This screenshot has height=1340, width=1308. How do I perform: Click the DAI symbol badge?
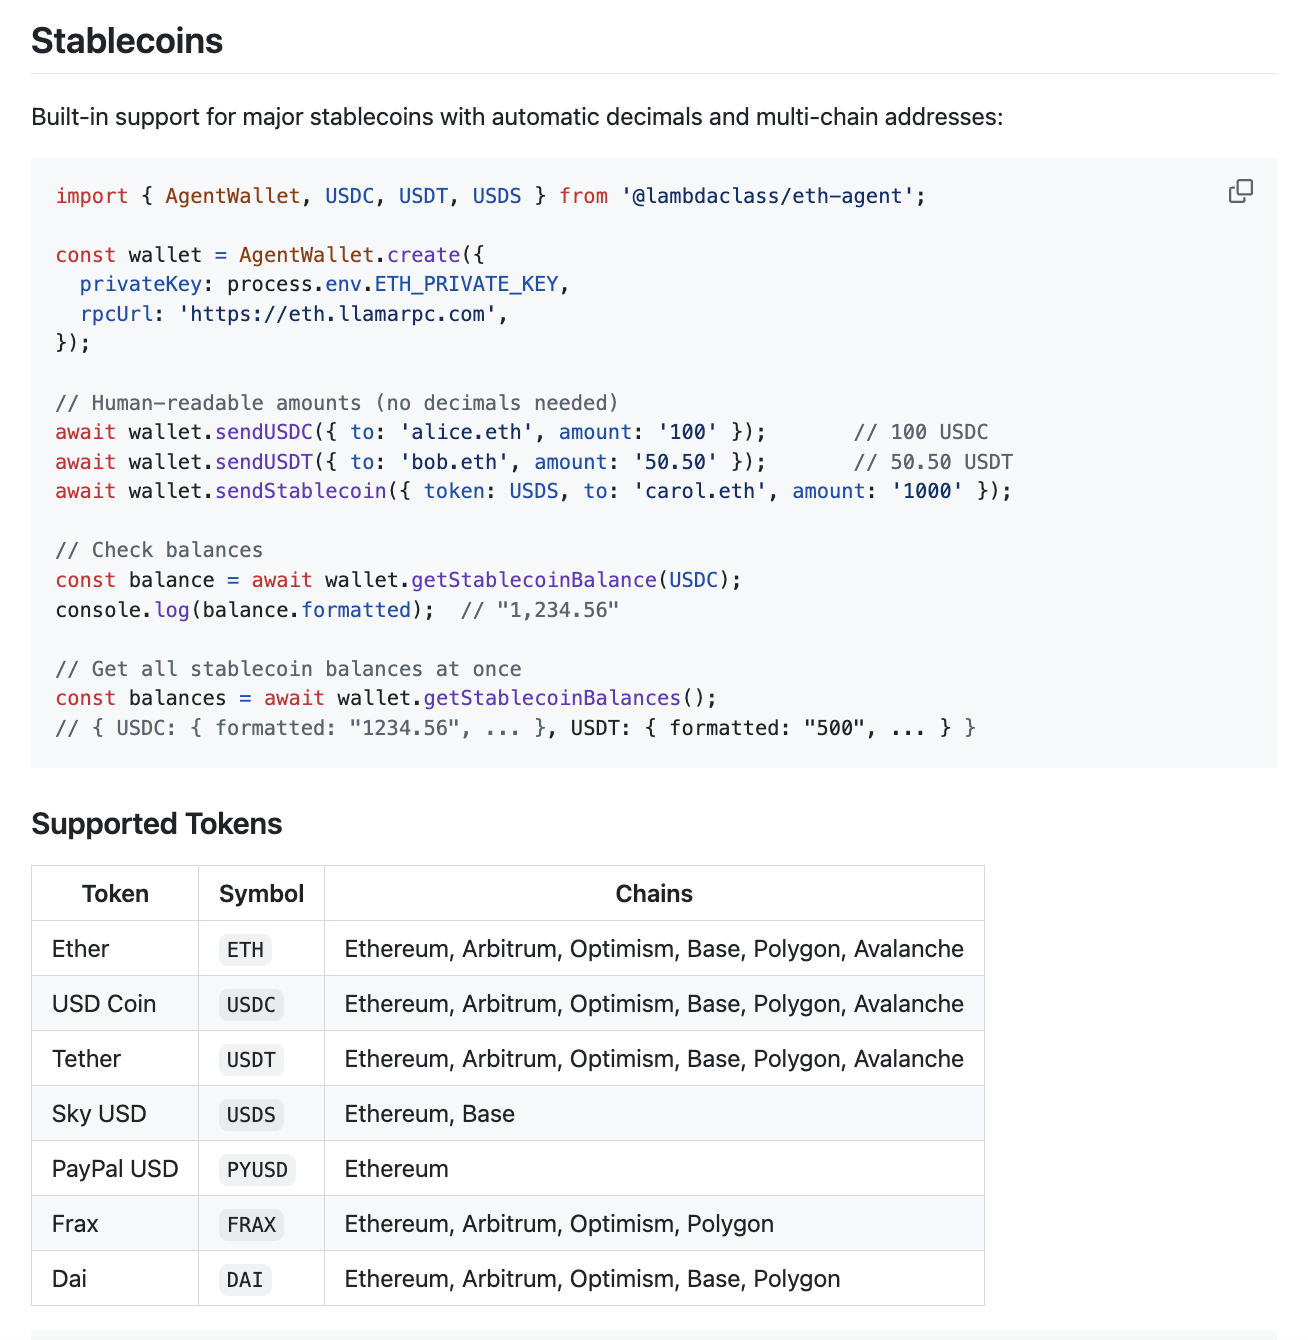pyautogui.click(x=245, y=1280)
